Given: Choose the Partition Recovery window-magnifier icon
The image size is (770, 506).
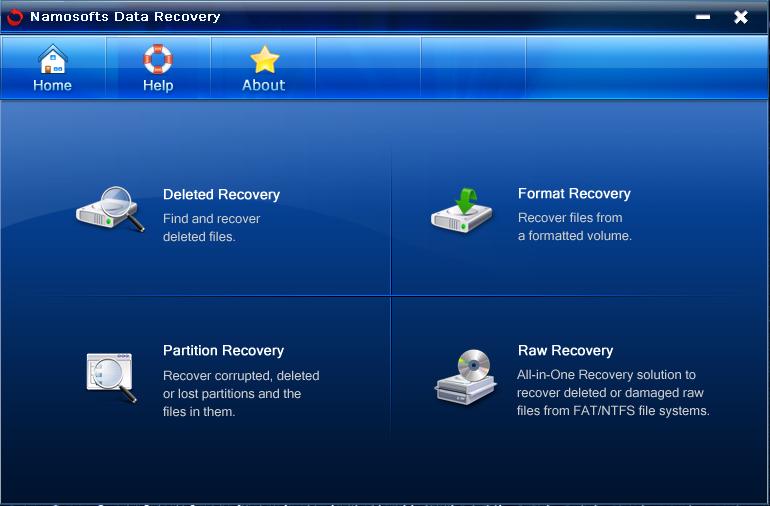Looking at the screenshot, I should [111, 378].
